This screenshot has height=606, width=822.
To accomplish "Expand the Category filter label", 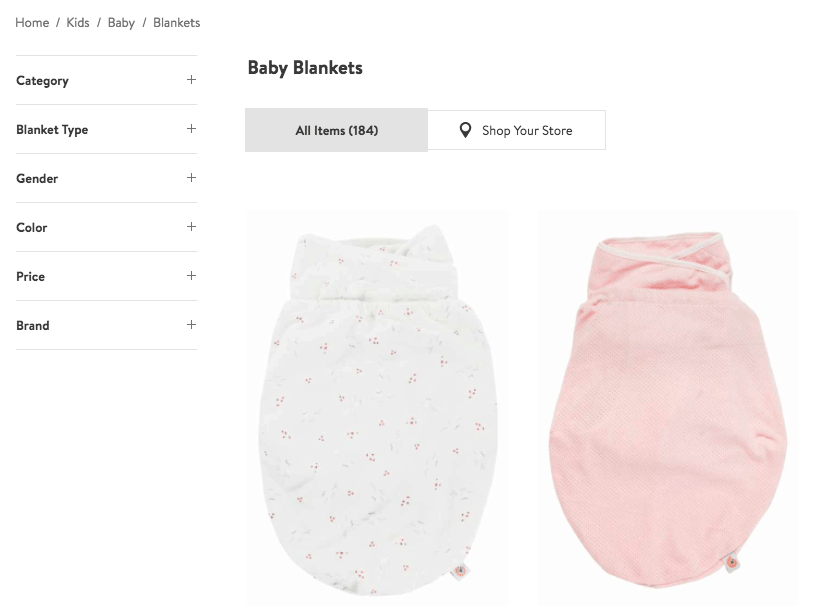I will tap(43, 81).
